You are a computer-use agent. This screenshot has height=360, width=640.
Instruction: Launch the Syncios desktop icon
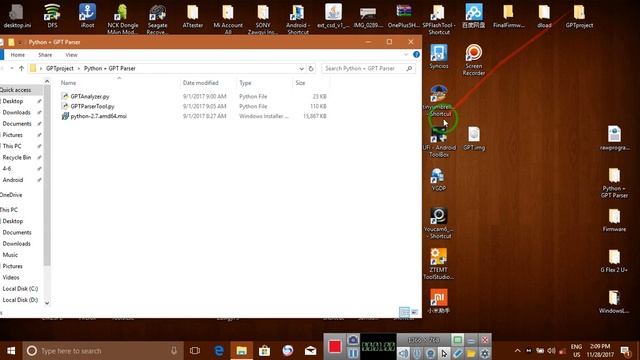pos(439,56)
